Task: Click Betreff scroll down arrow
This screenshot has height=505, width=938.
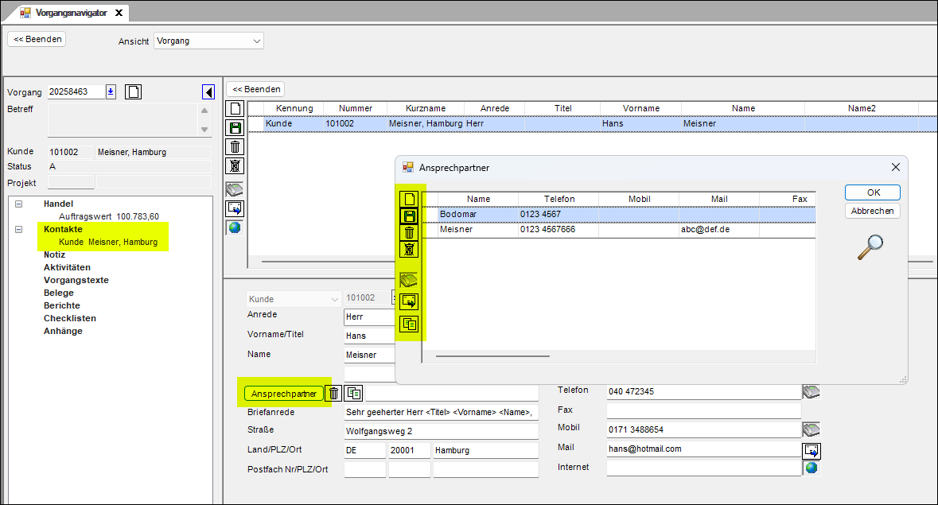Action: [204, 129]
